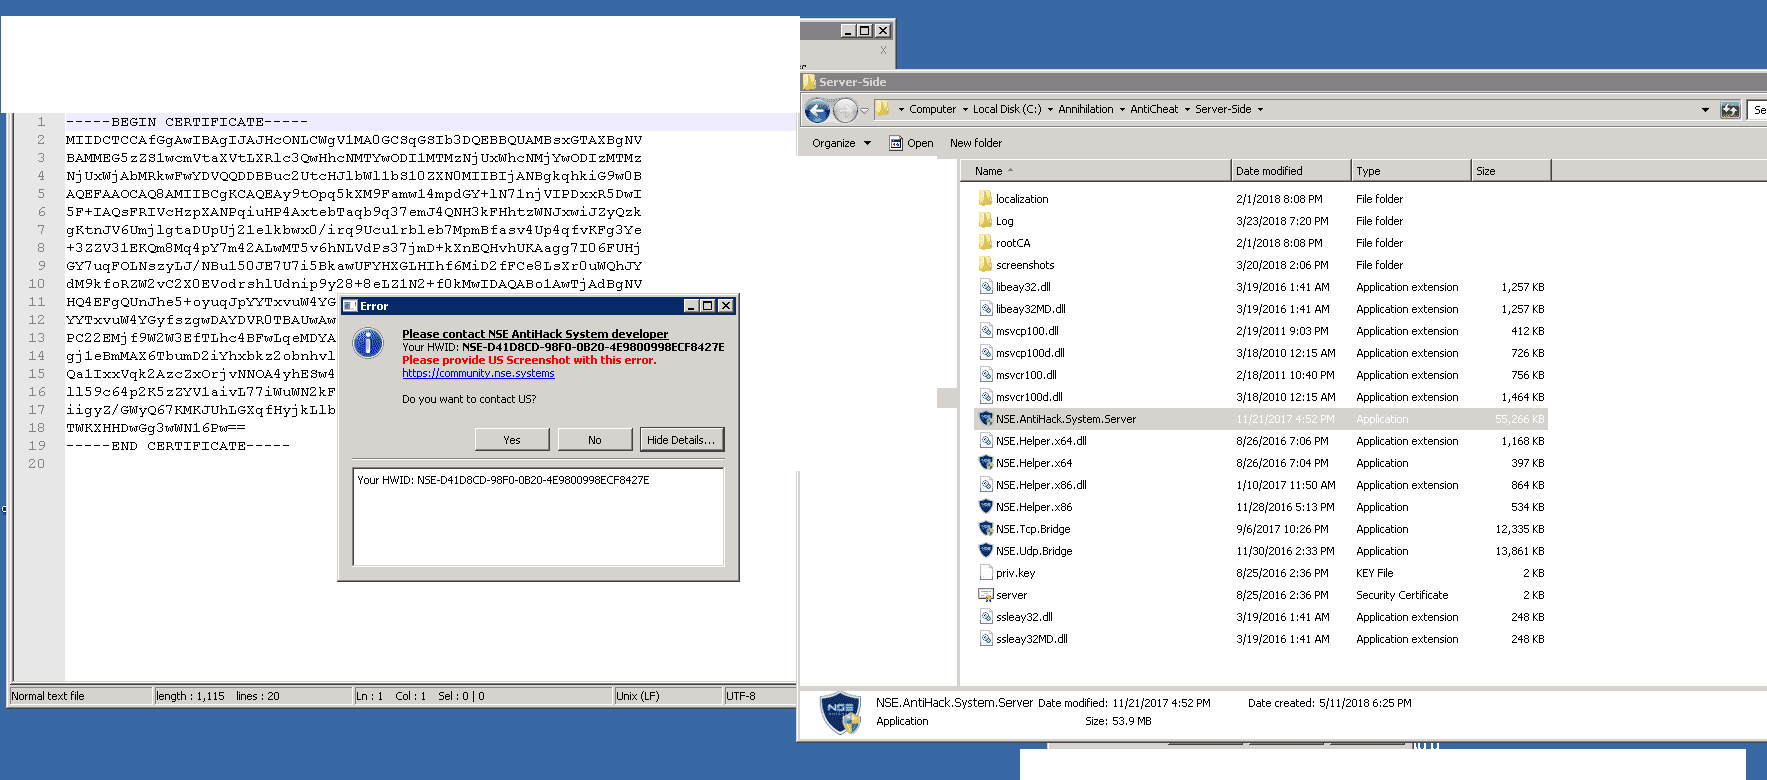Sort by Date modified column header
This screenshot has height=780, width=1767.
(1291, 171)
